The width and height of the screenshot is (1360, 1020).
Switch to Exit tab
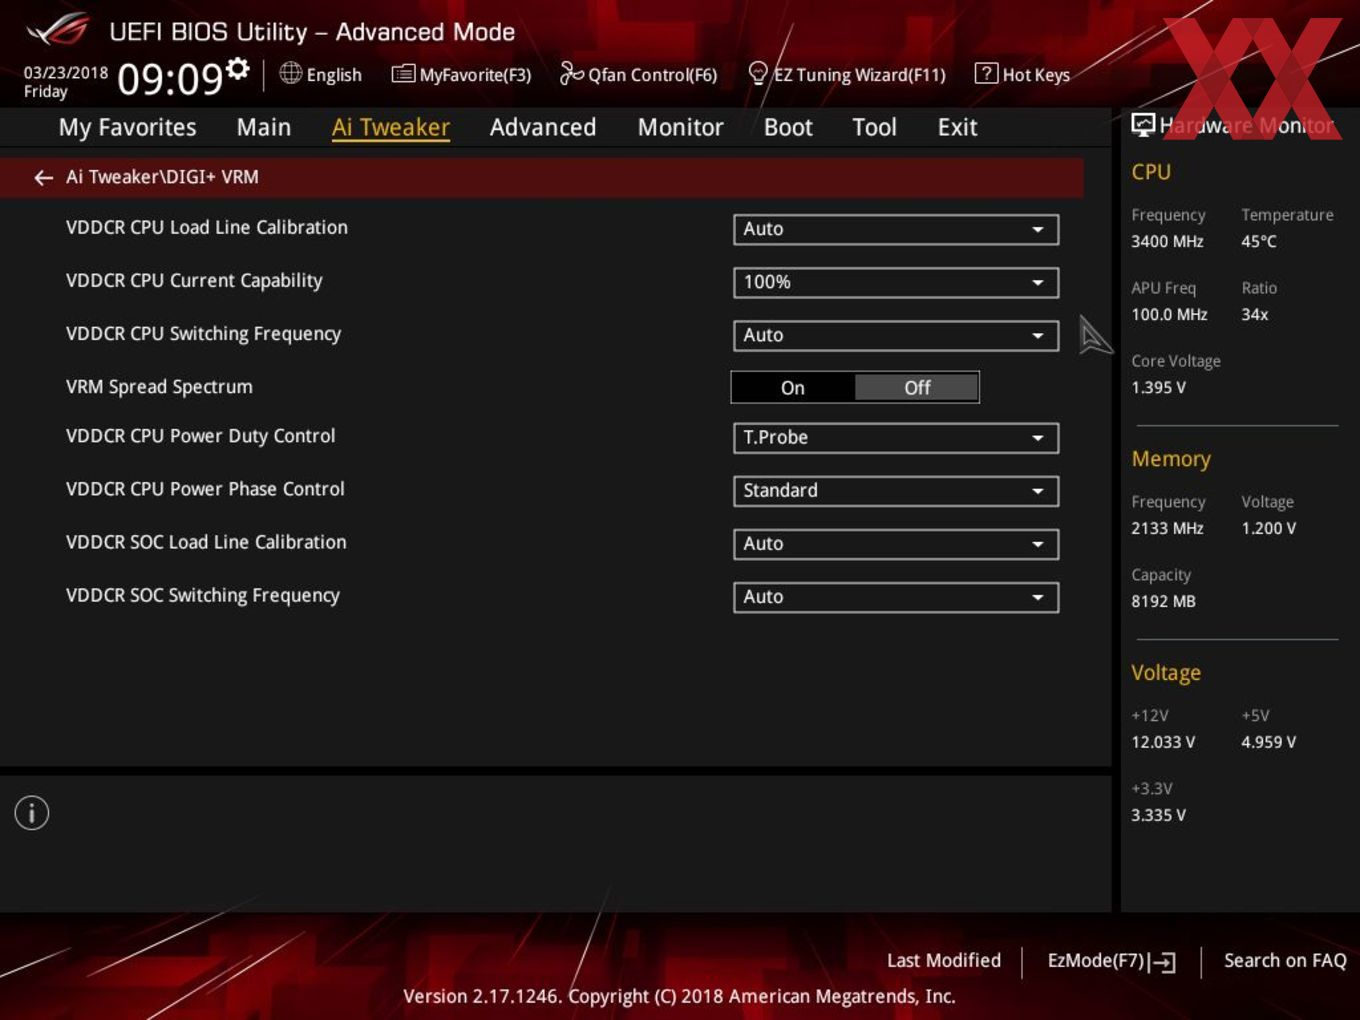pyautogui.click(x=957, y=127)
